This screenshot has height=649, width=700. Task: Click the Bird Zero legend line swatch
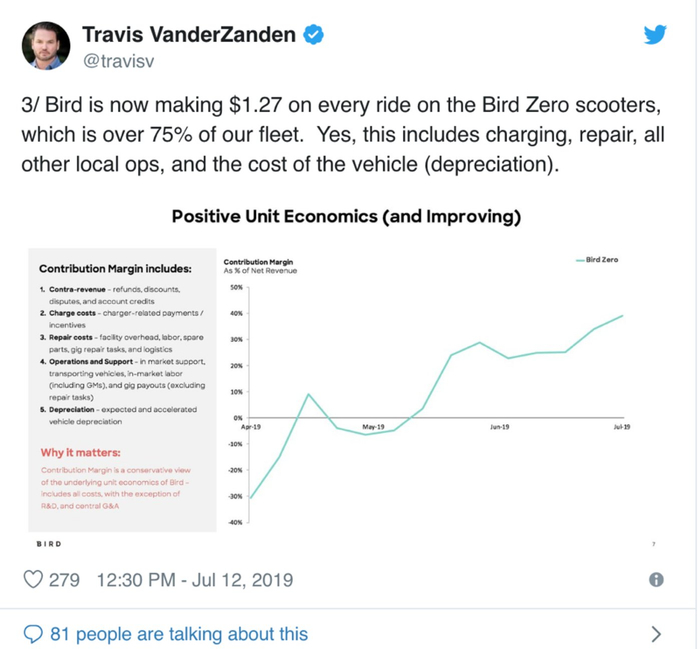pyautogui.click(x=583, y=260)
